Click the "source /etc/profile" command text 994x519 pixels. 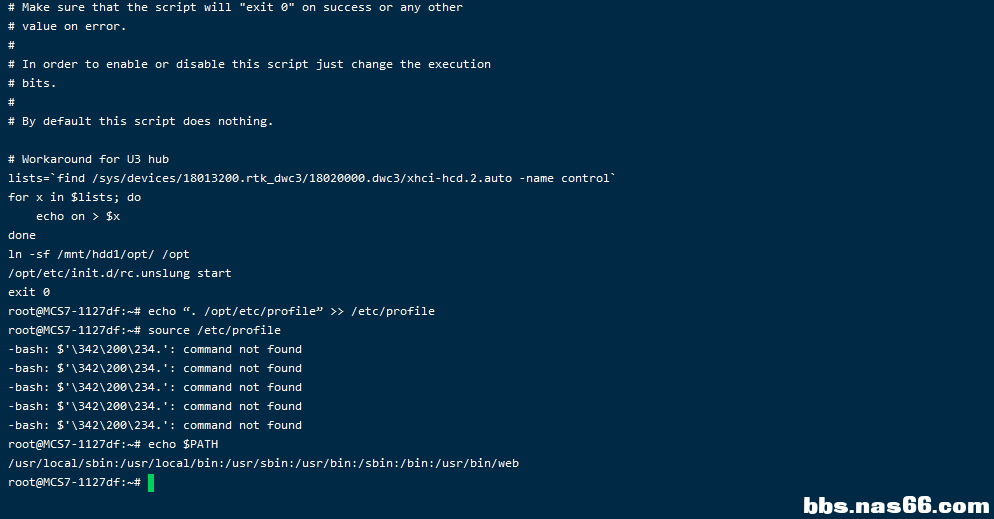coord(214,330)
